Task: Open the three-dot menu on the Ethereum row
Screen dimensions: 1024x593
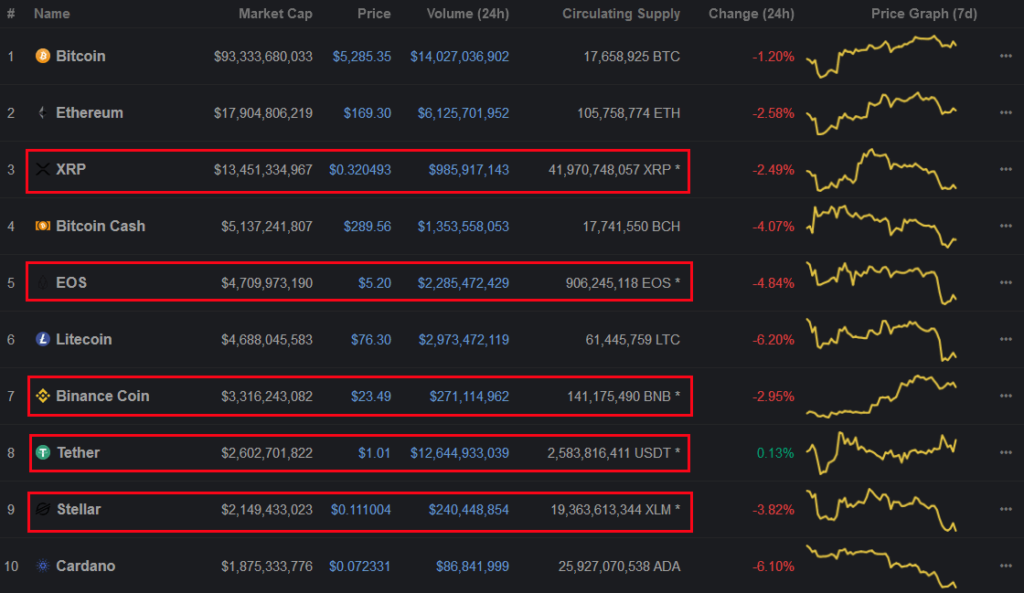Action: click(x=1006, y=113)
